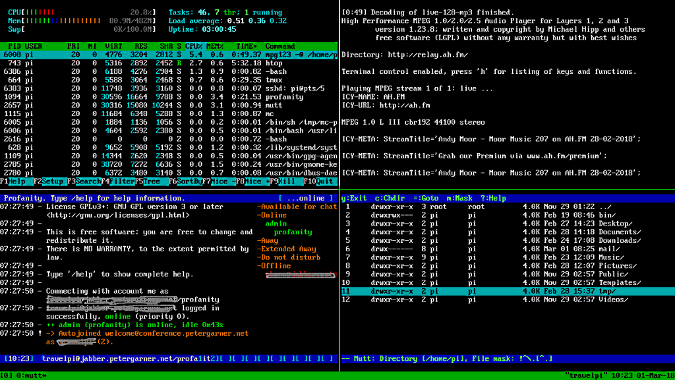Click Available for chat roster group
The height and width of the screenshot is (380, 675).
pyautogui.click(x=297, y=207)
